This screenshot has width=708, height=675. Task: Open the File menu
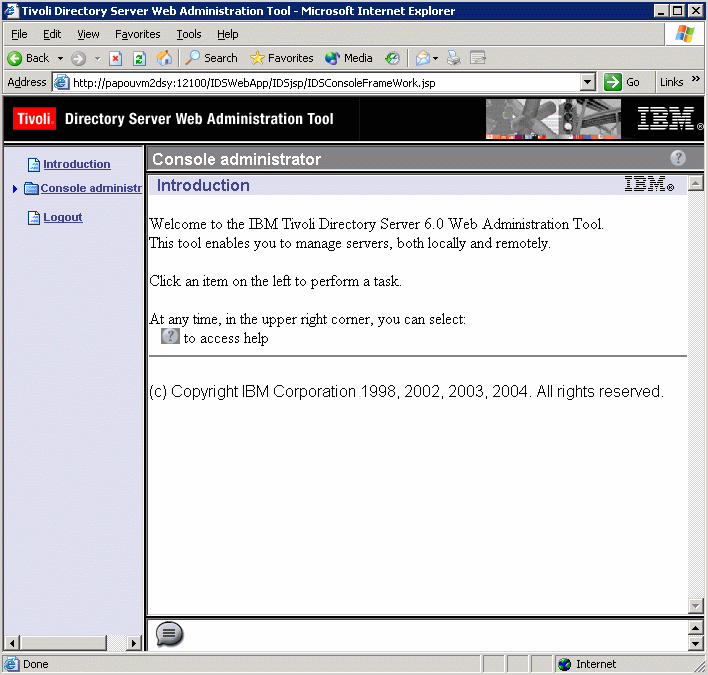pos(19,34)
